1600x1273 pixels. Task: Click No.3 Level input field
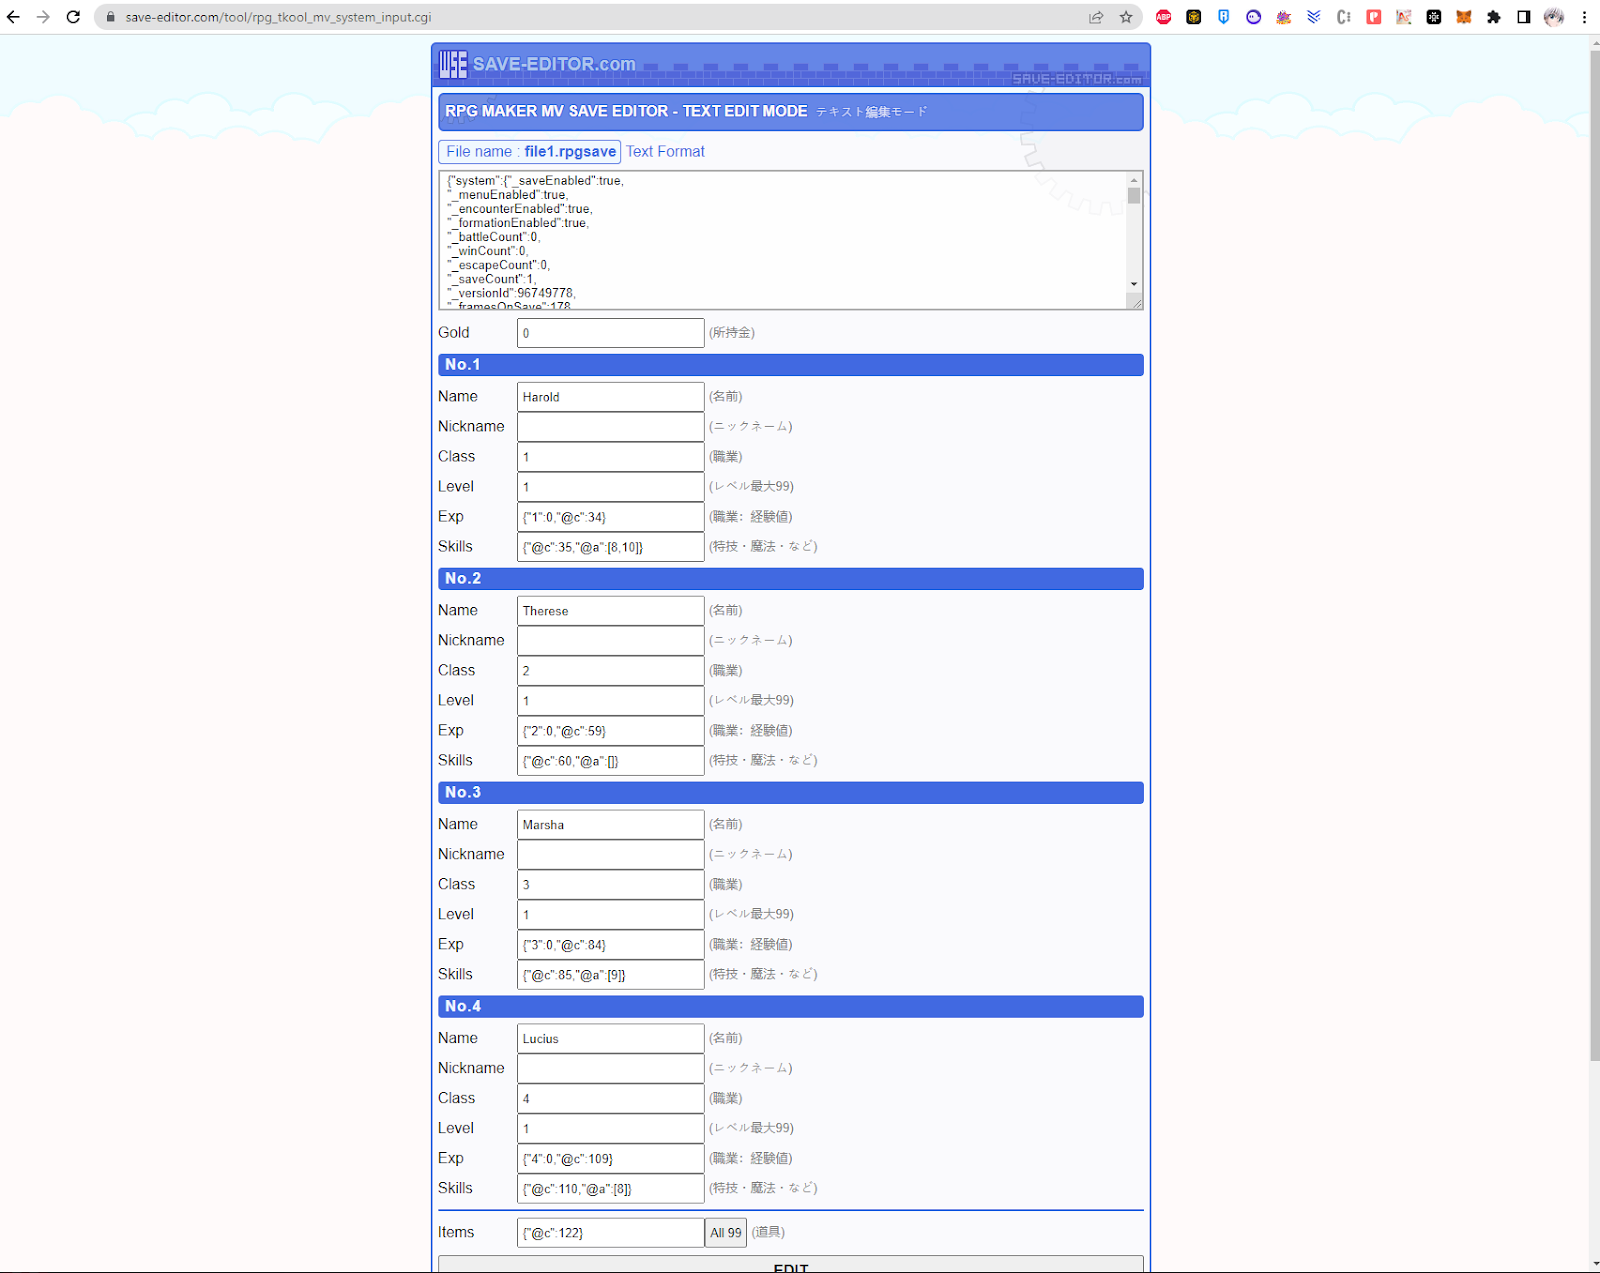(x=610, y=915)
